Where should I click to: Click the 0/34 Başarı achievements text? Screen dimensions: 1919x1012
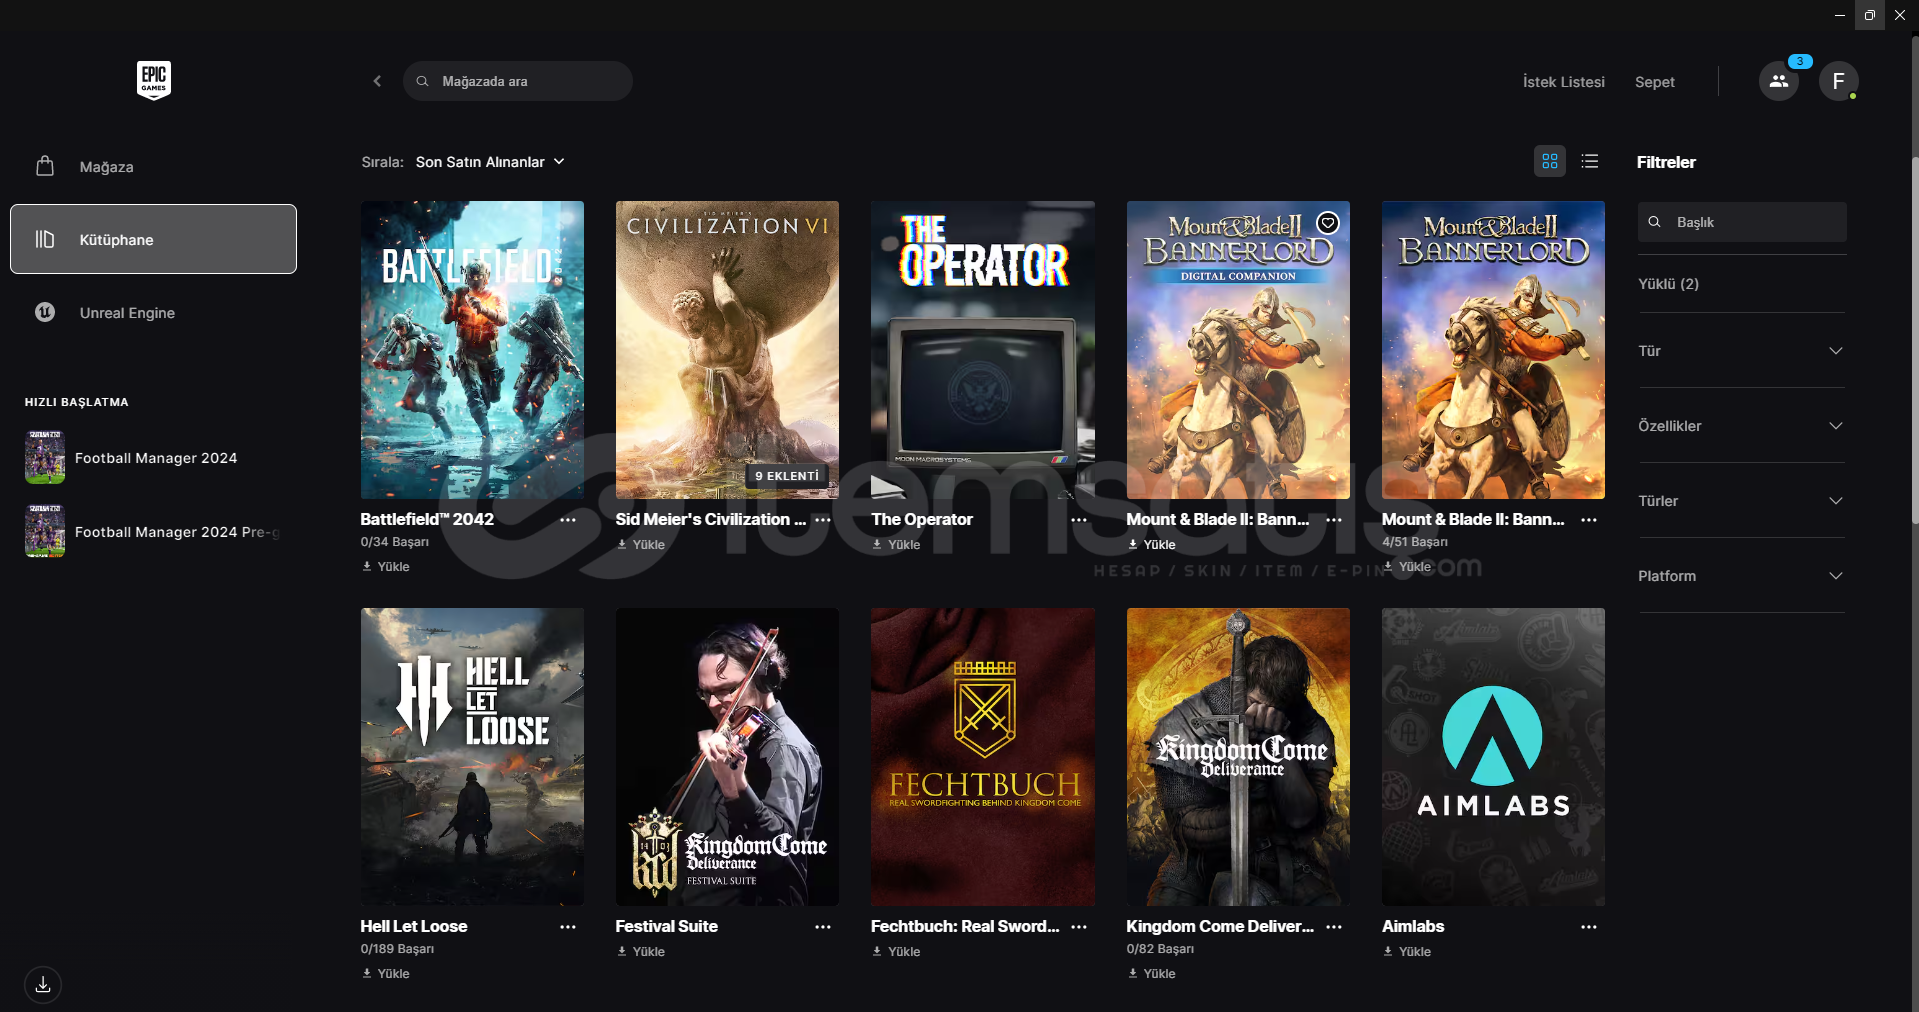(394, 542)
